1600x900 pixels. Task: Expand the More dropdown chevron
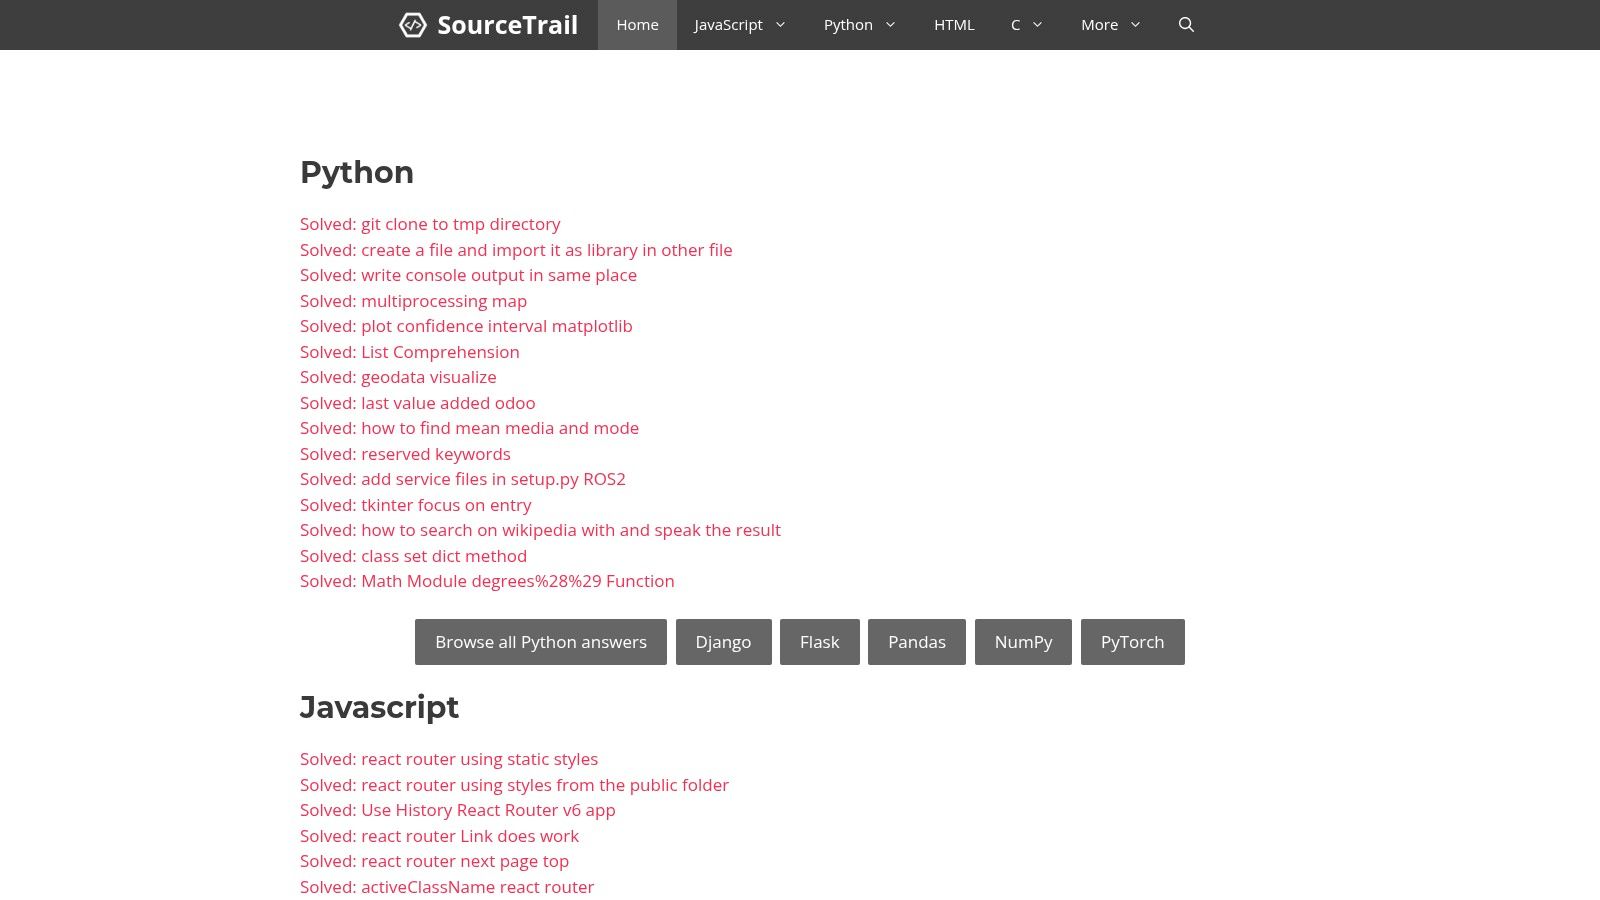[x=1135, y=25]
